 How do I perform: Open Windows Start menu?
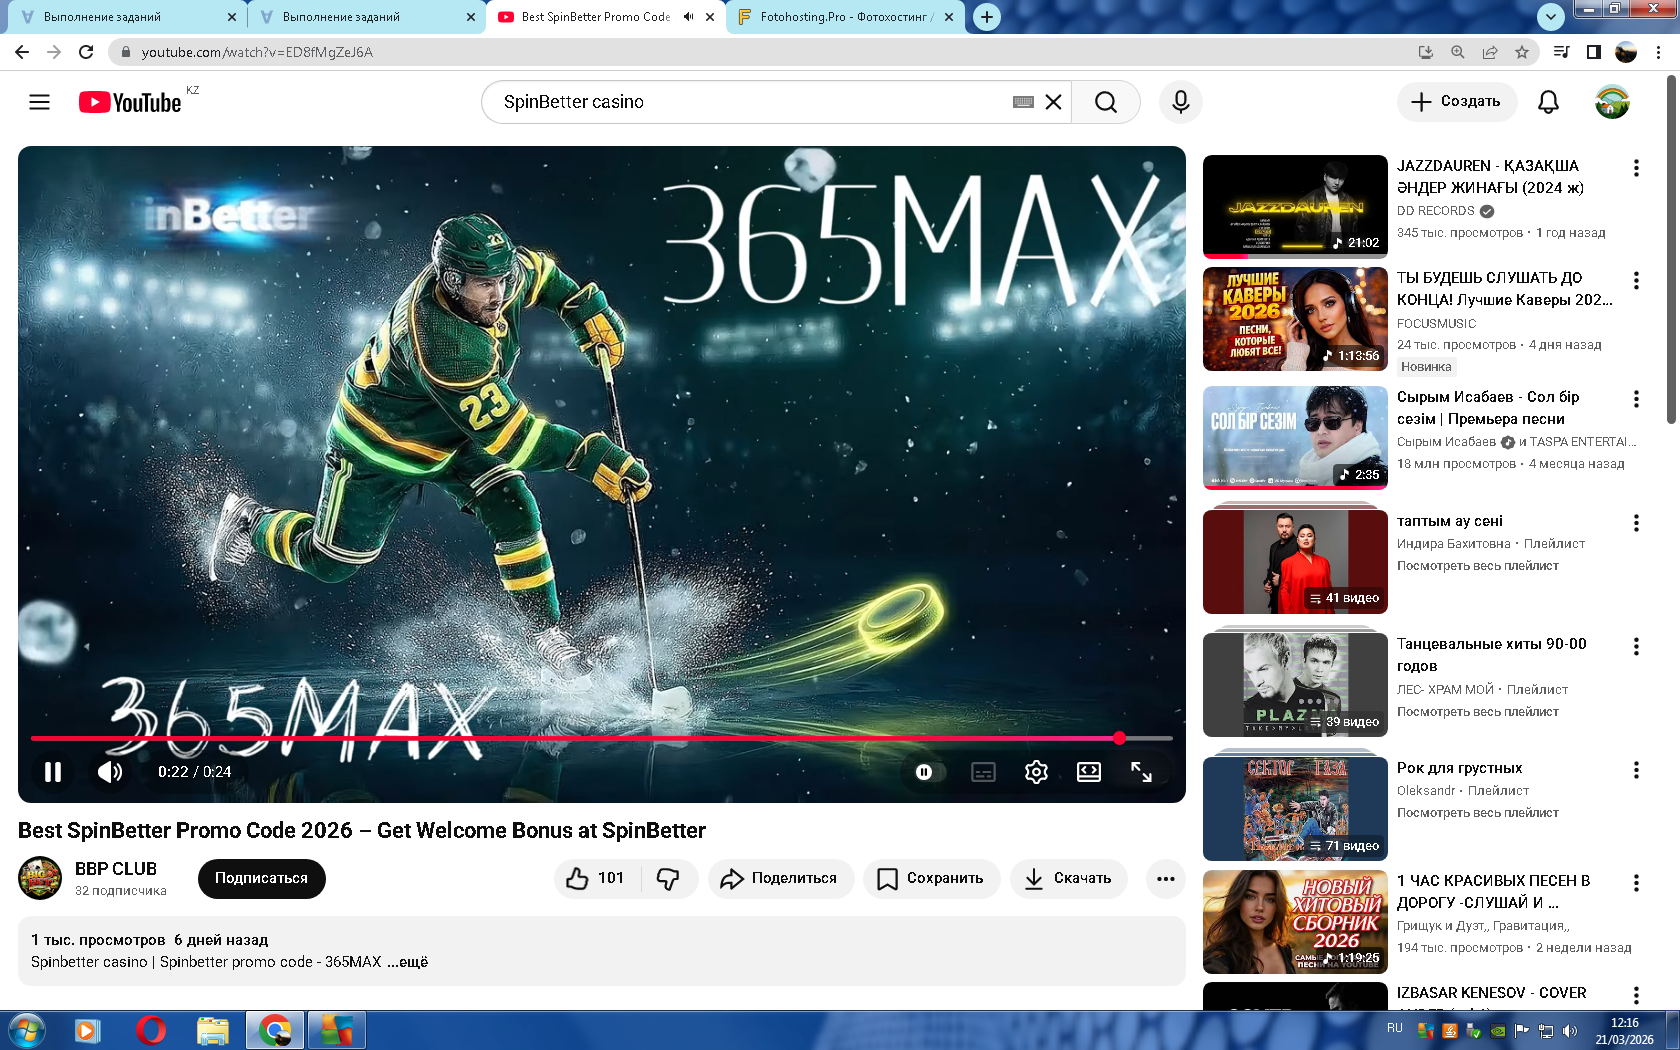click(26, 1030)
